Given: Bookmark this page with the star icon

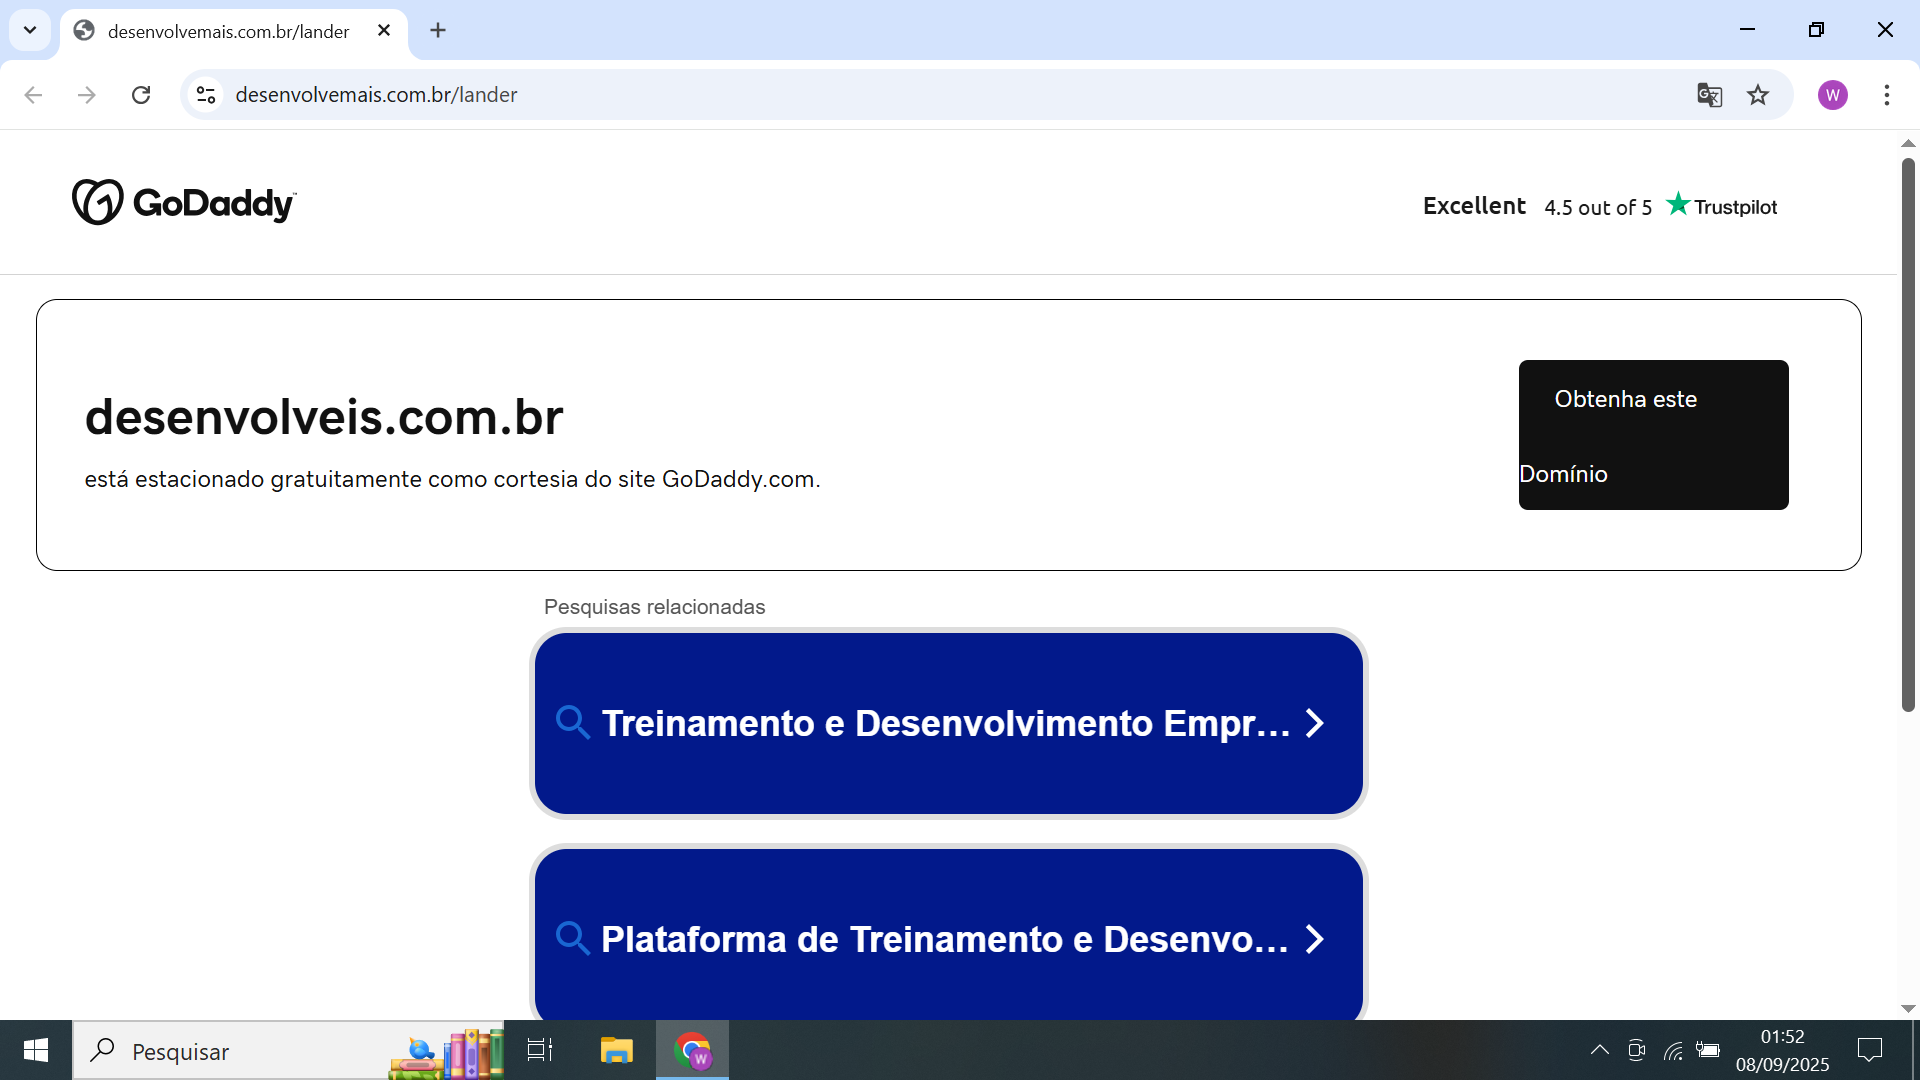Looking at the screenshot, I should pos(1758,95).
